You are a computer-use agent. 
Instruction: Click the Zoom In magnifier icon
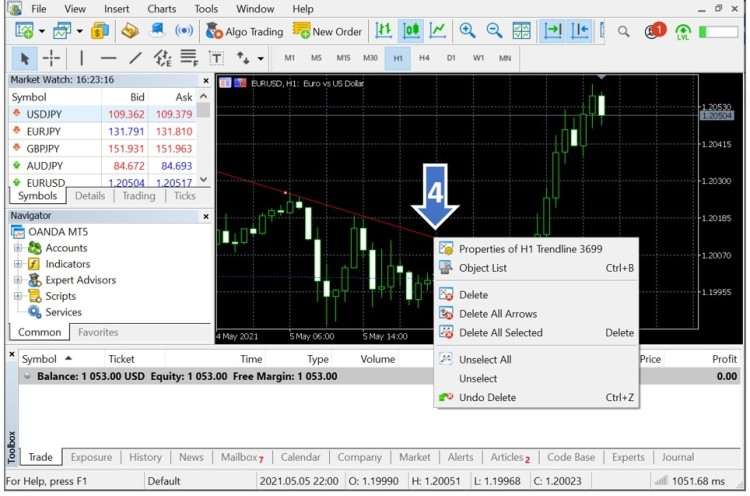[467, 31]
